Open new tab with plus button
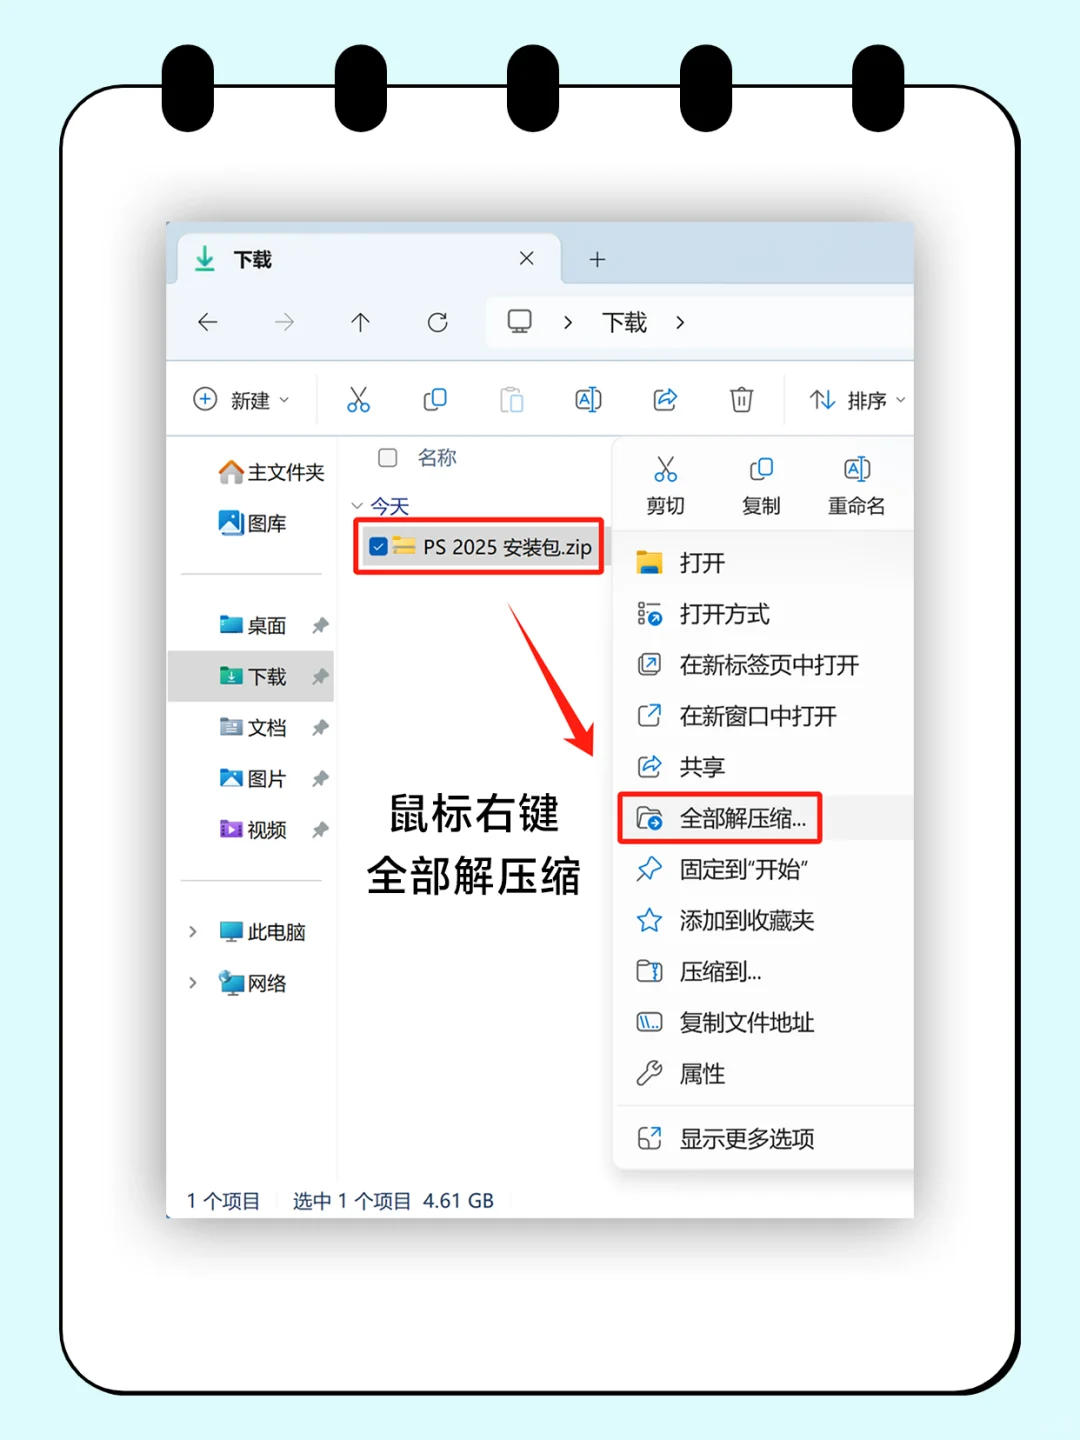The width and height of the screenshot is (1080, 1440). (597, 259)
